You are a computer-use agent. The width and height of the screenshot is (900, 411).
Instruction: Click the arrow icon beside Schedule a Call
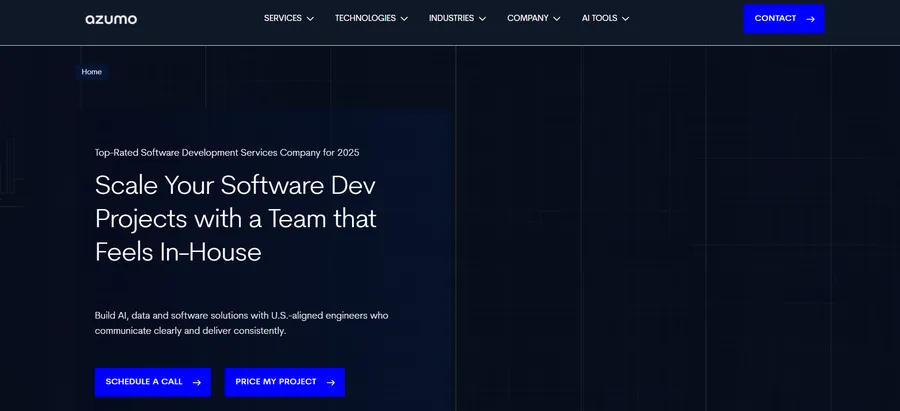pyautogui.click(x=196, y=382)
